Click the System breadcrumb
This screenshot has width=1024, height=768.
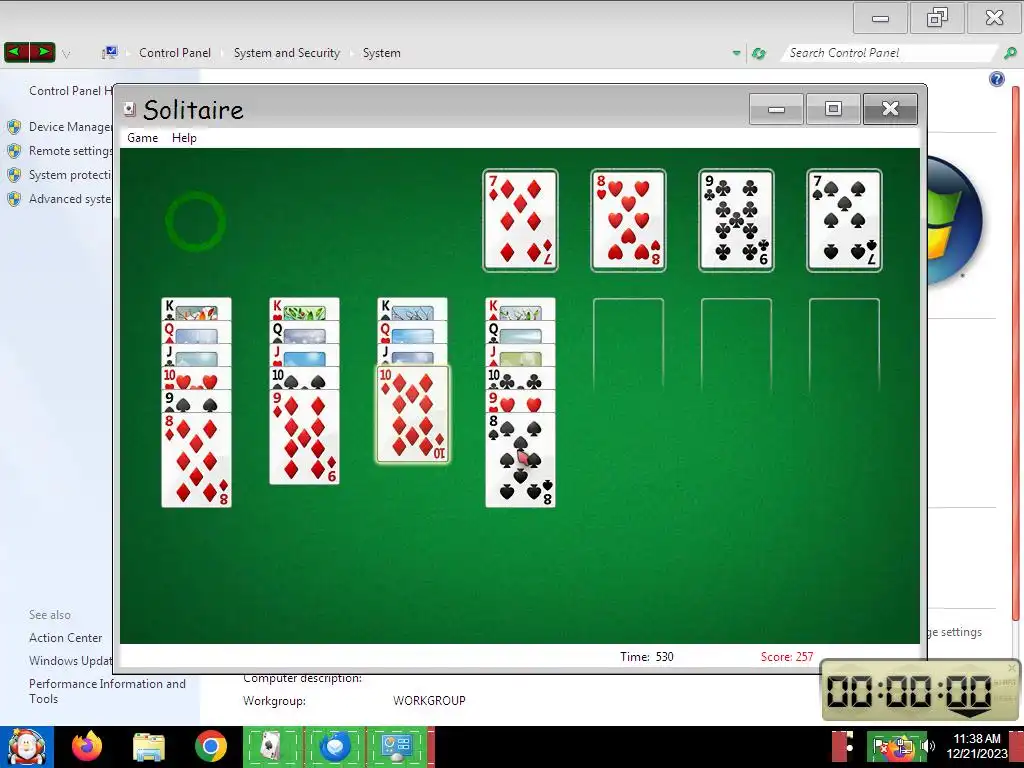(381, 53)
